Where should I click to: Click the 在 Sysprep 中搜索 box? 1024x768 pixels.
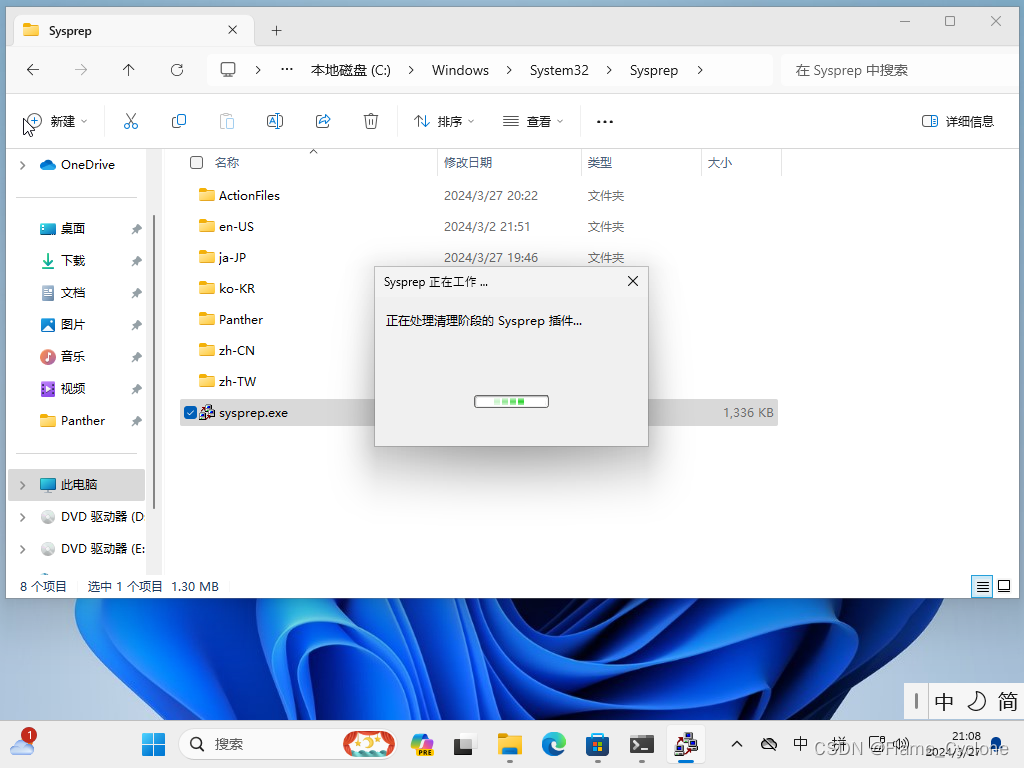click(x=901, y=70)
